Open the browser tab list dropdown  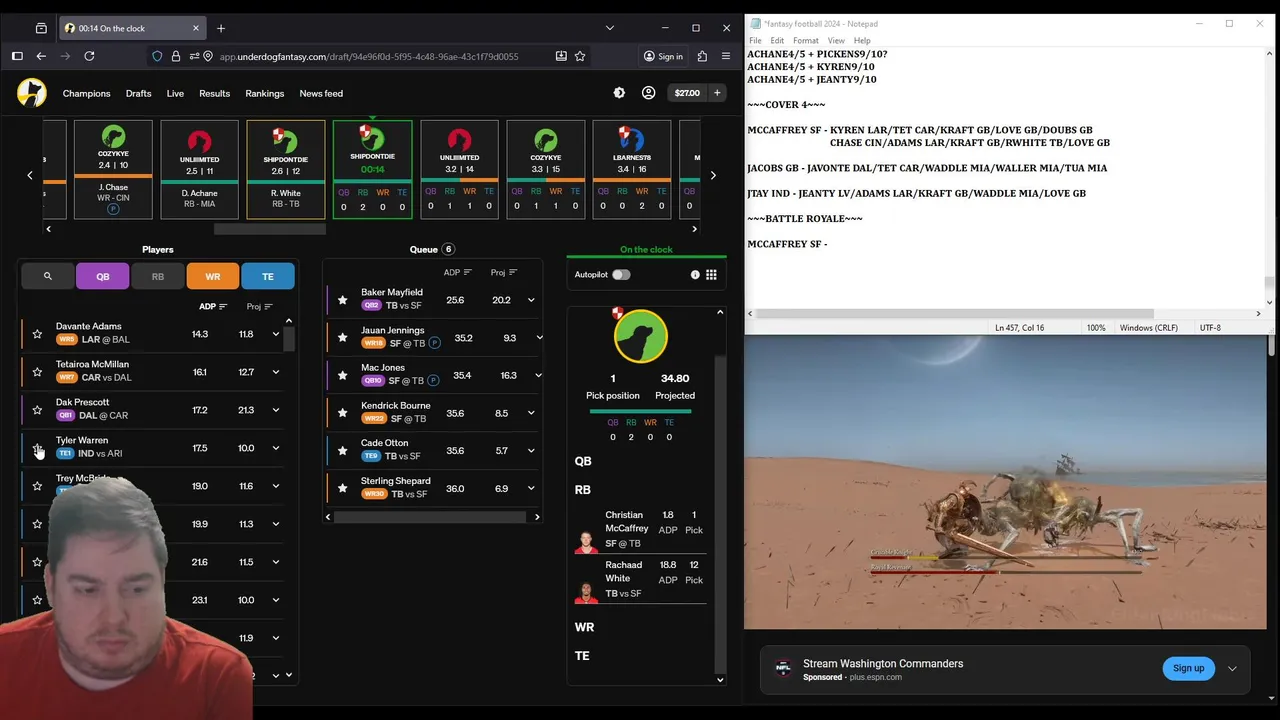[x=609, y=28]
